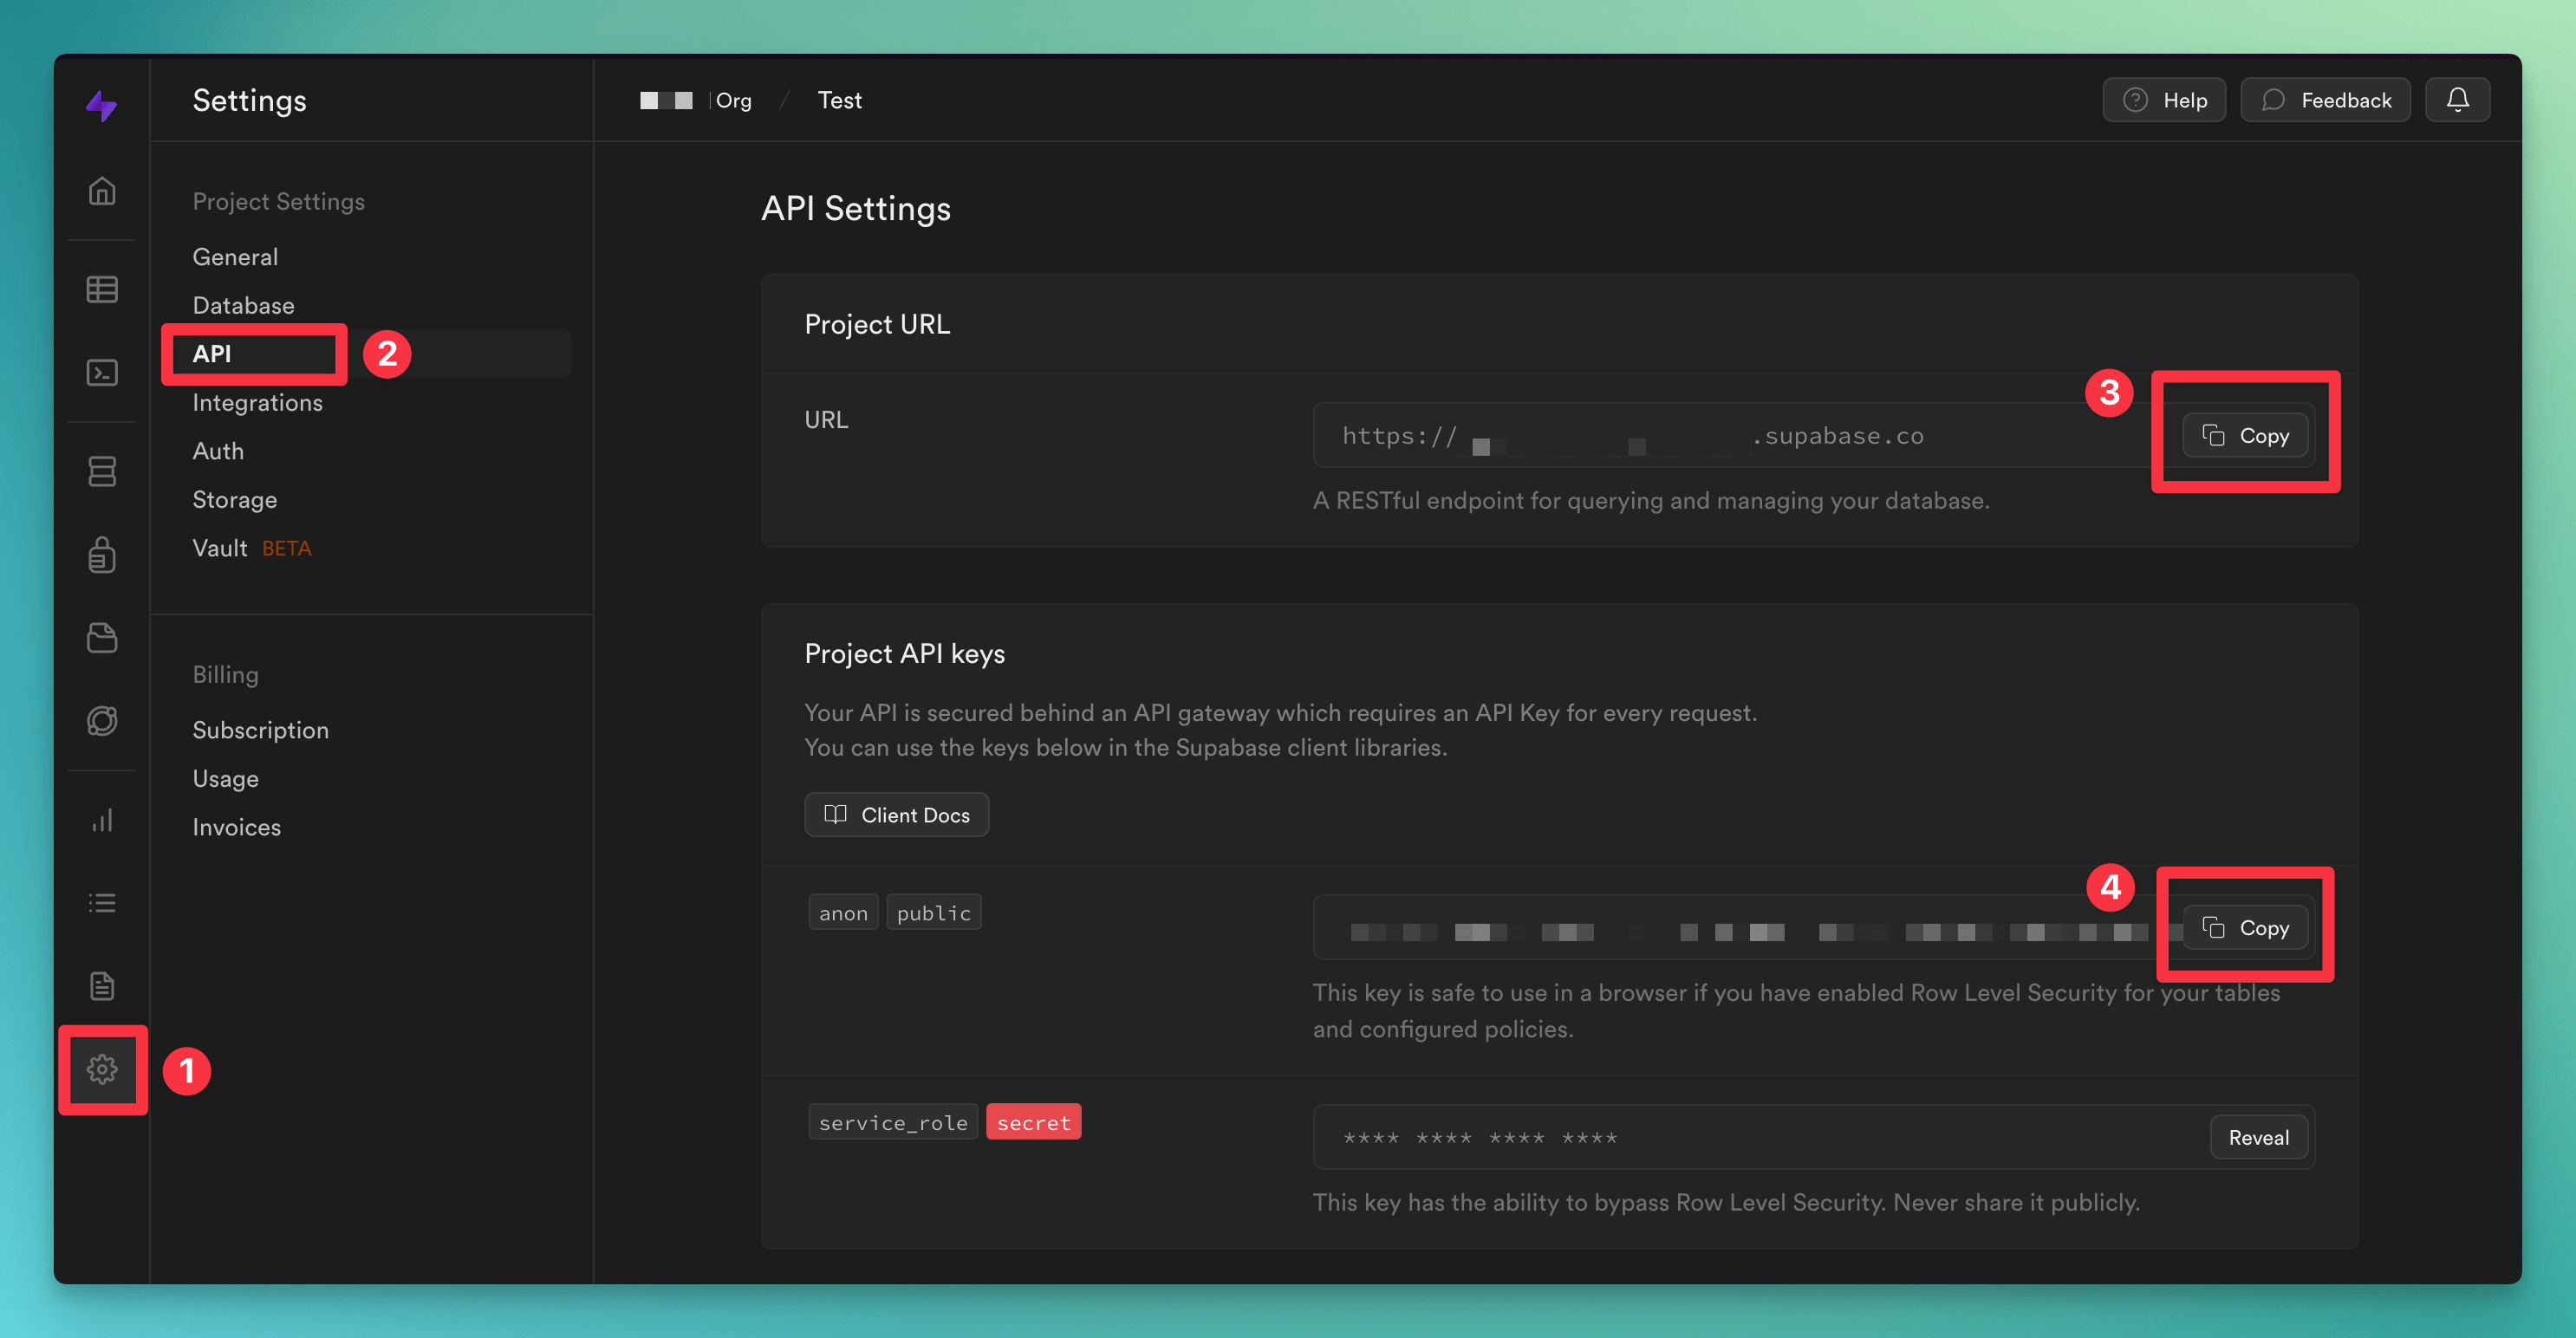The image size is (2576, 1338).
Task: Open the SQL Editor terminal icon
Action: pyautogui.click(x=102, y=372)
